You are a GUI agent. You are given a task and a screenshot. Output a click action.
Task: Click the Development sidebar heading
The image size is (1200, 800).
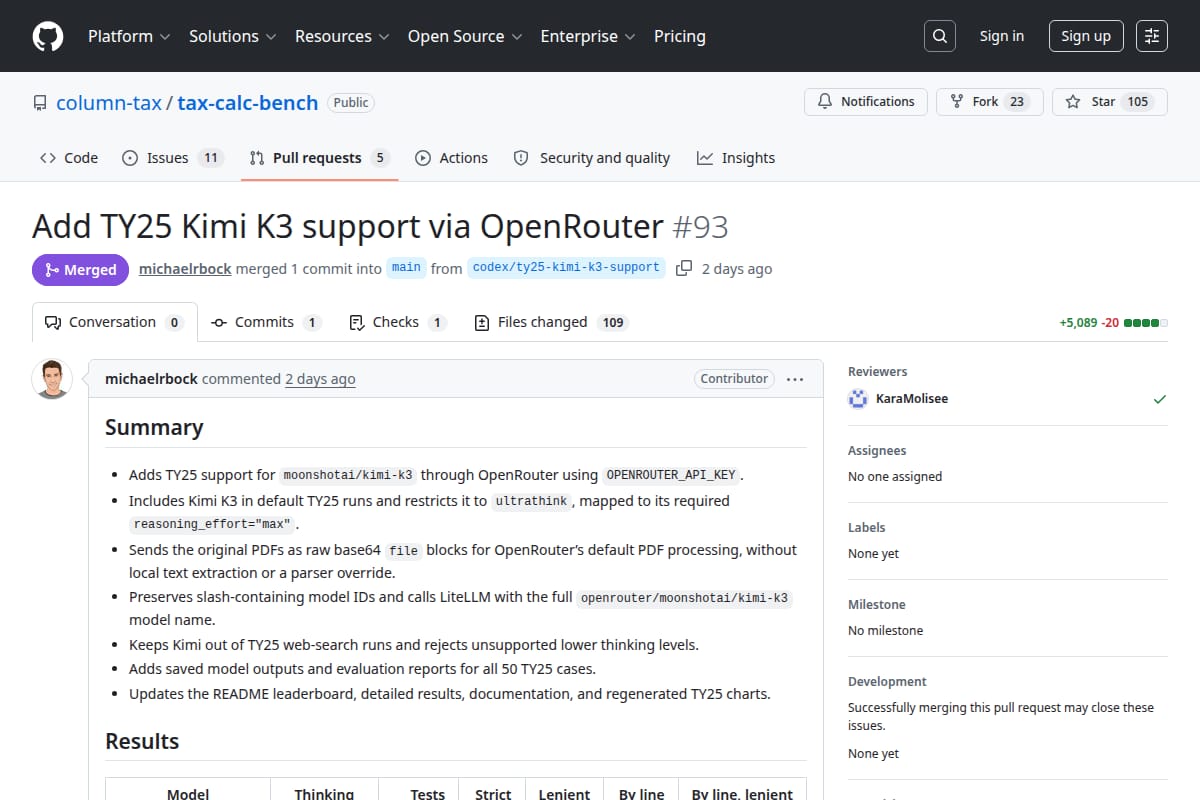[887, 681]
